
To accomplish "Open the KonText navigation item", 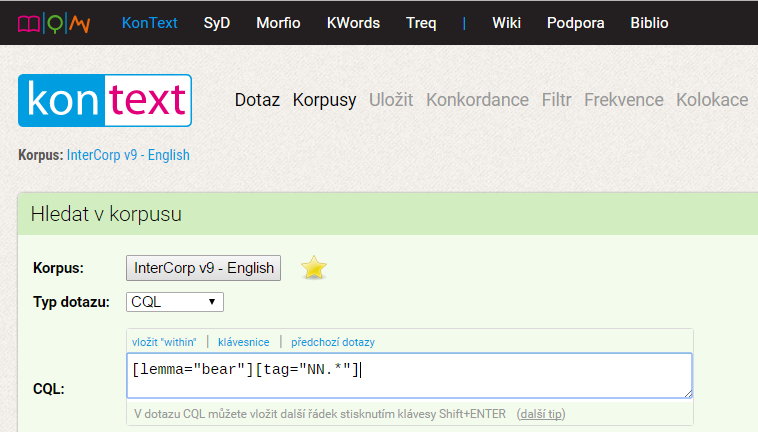I will coord(149,23).
